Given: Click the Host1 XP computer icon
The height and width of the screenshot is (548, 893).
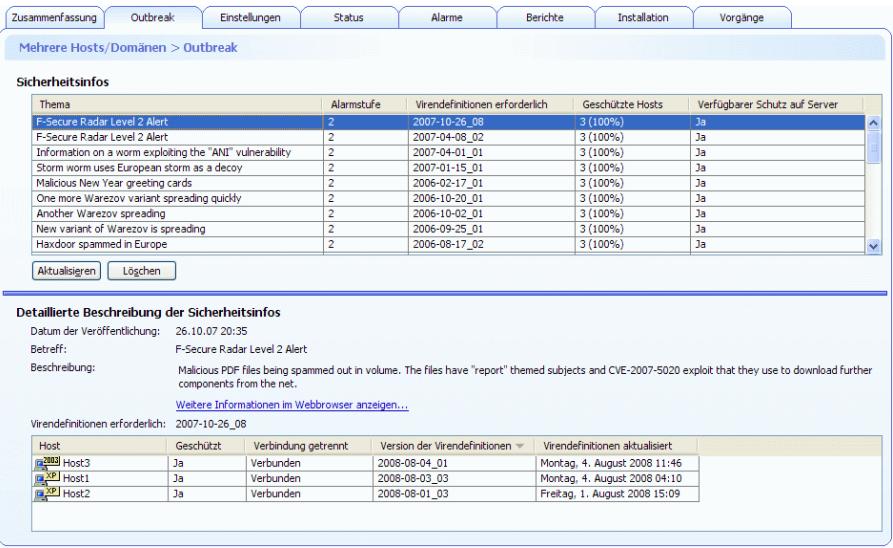Looking at the screenshot, I should coord(47,478).
